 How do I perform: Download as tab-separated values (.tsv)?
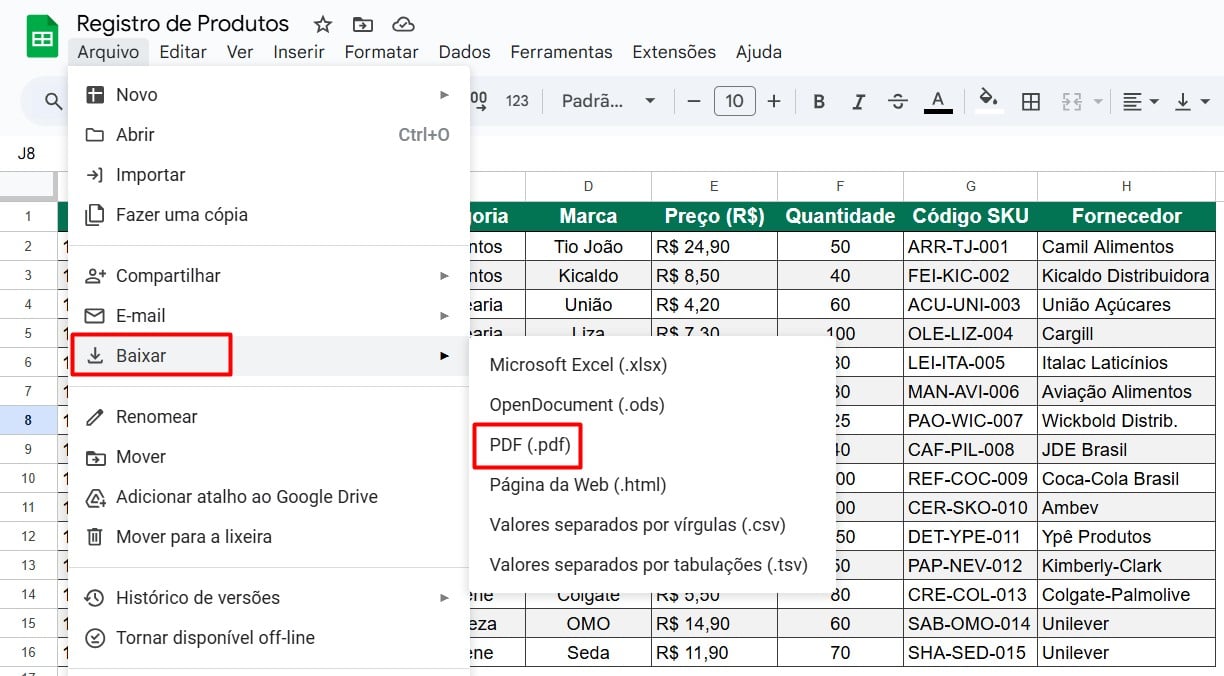pyautogui.click(x=652, y=565)
